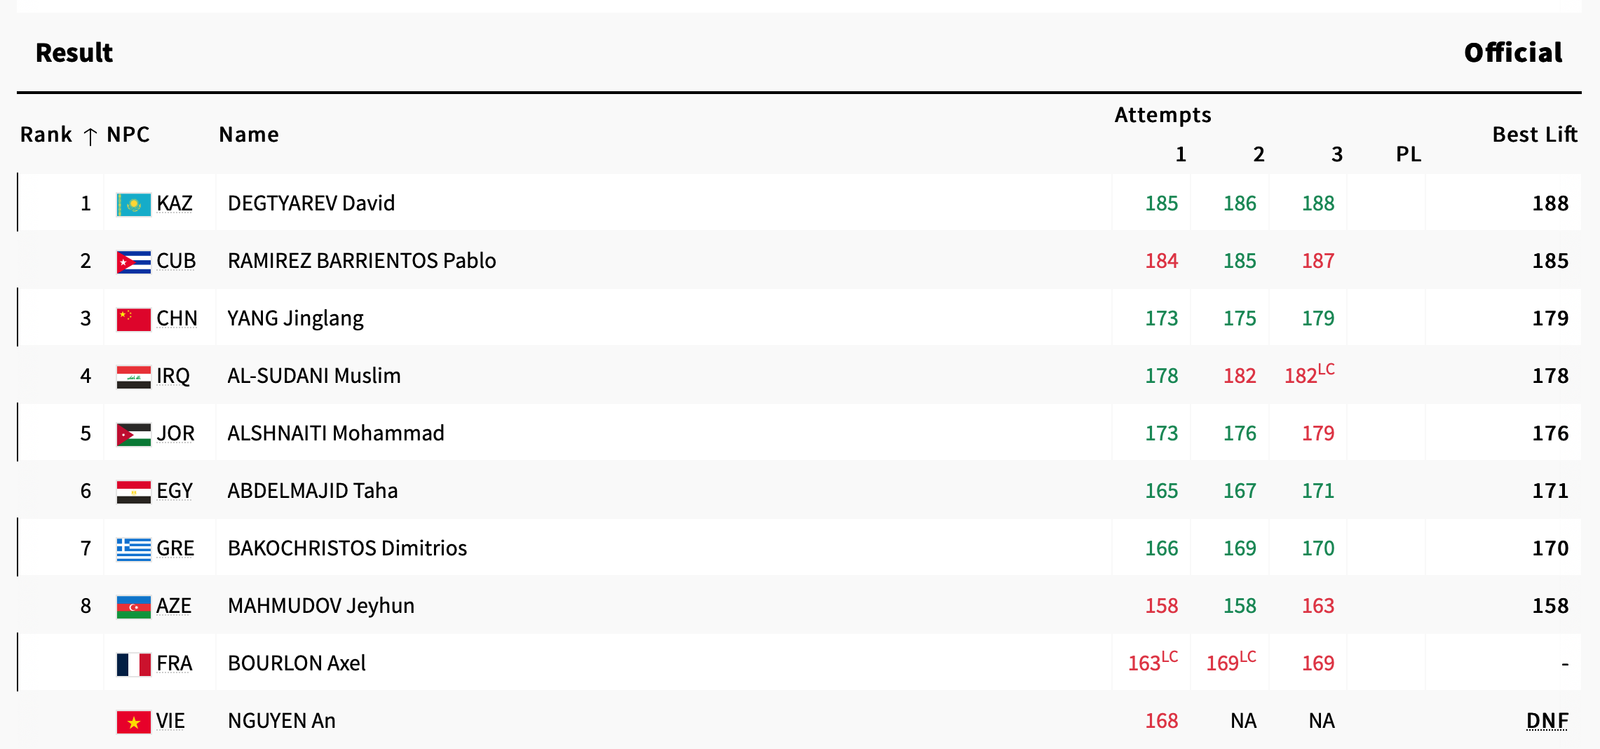1600x749 pixels.
Task: Click the Vietnam flag icon
Action: tap(133, 722)
